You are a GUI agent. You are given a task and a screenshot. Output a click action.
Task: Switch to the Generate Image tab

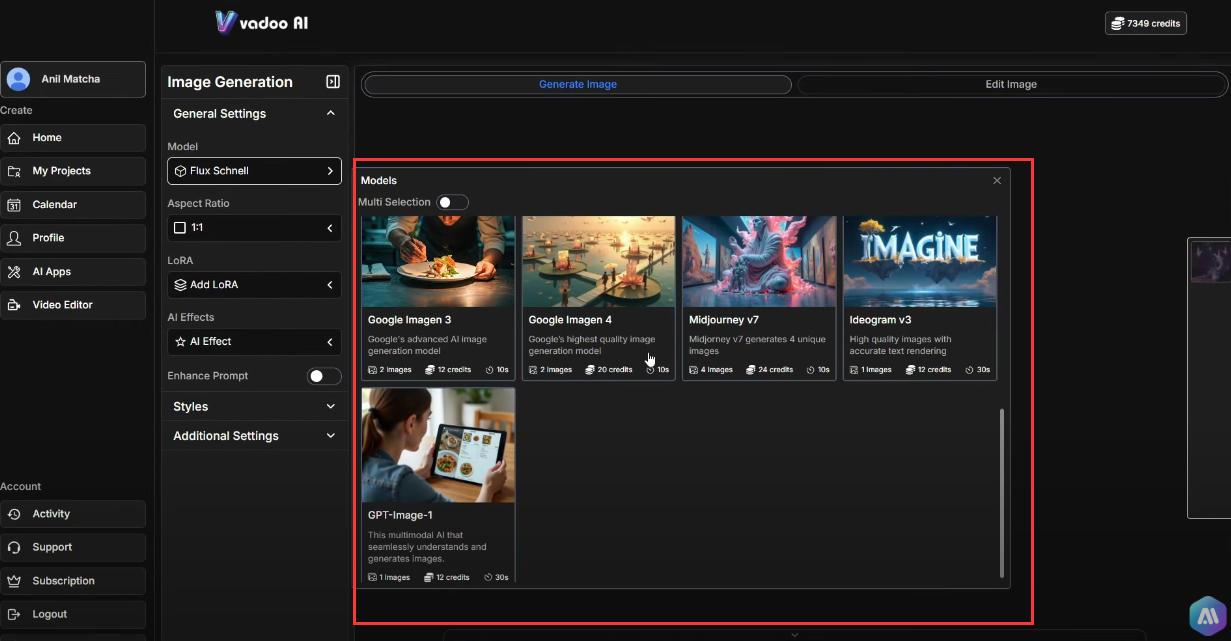[x=578, y=85]
